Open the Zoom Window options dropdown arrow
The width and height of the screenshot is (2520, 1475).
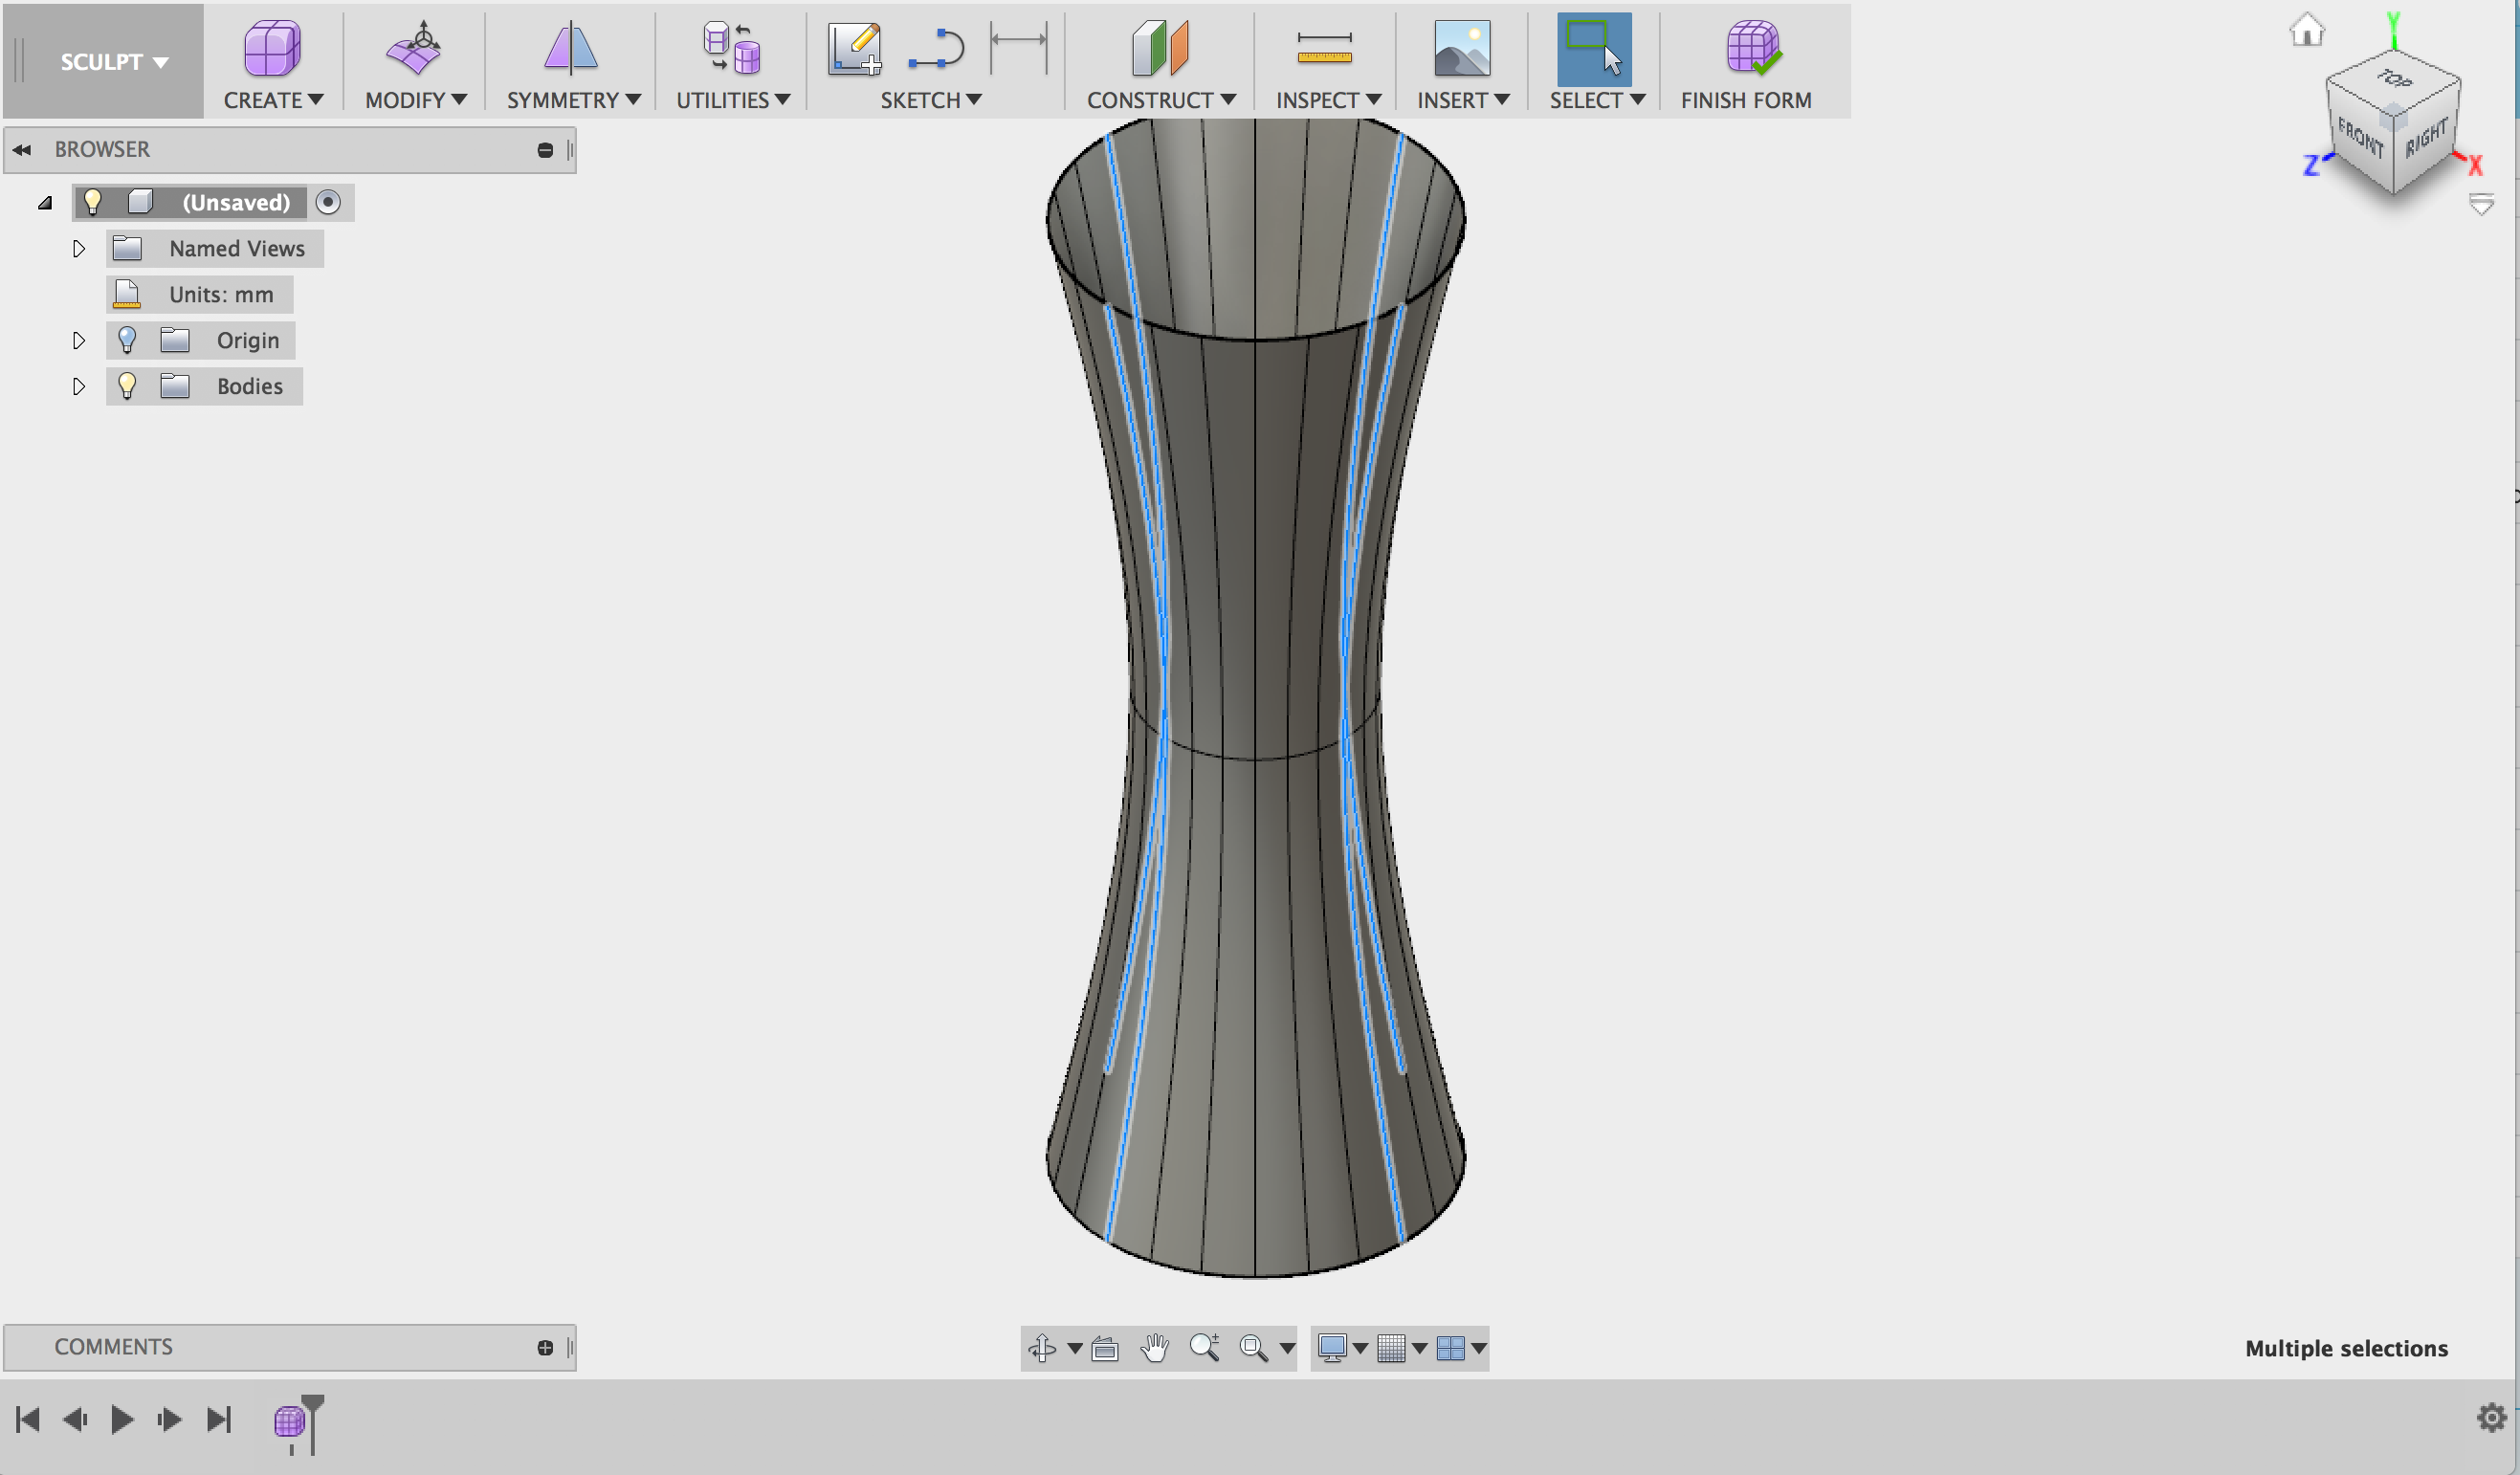point(1287,1348)
